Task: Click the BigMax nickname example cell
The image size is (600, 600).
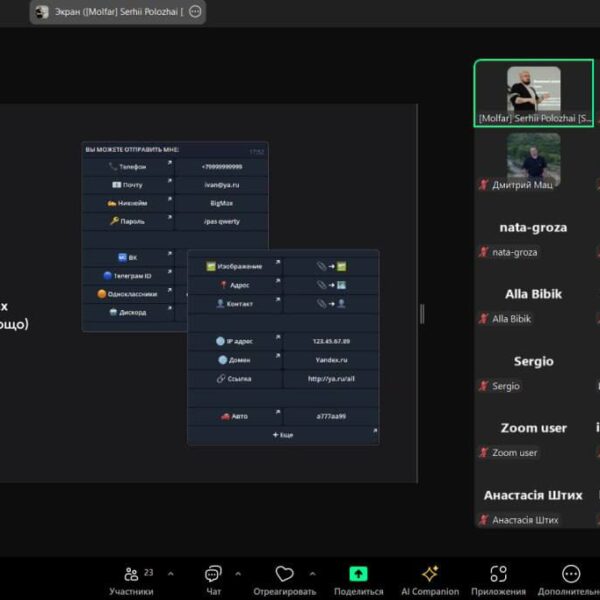Action: [222, 203]
